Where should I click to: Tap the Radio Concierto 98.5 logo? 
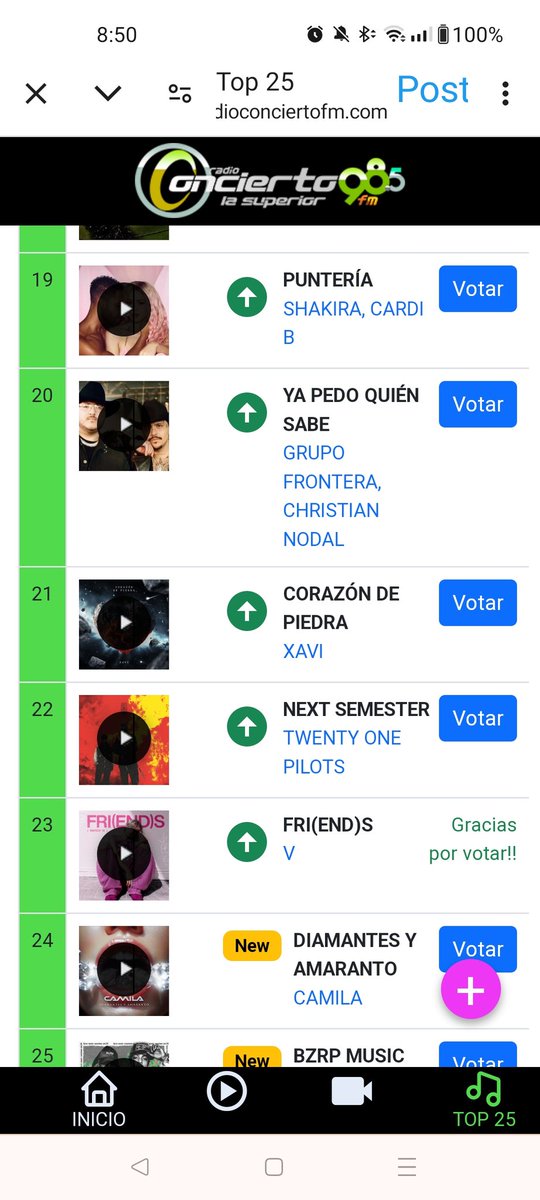point(270,180)
